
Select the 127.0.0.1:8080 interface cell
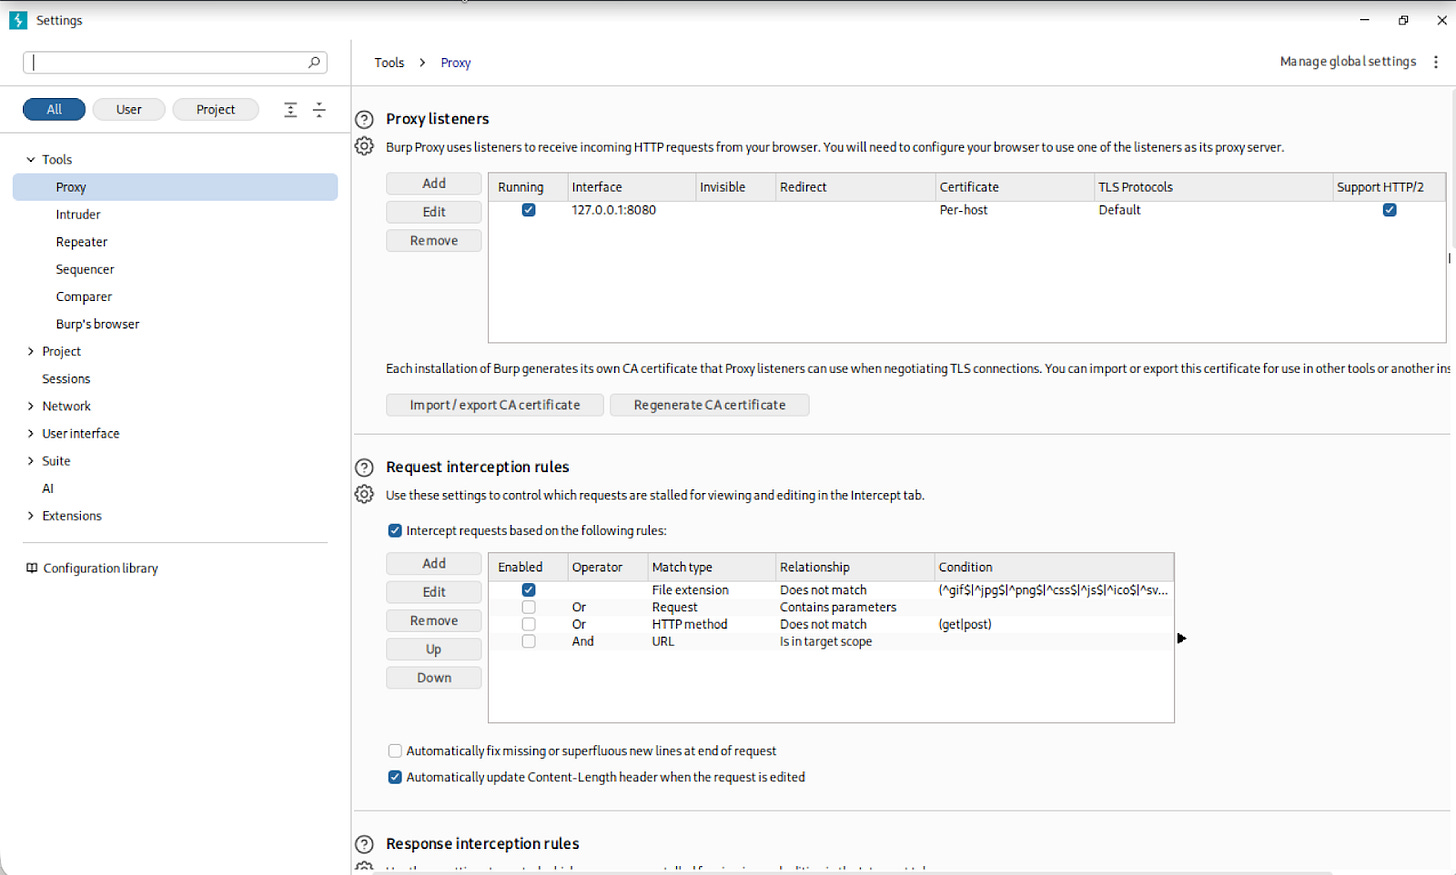coord(631,210)
